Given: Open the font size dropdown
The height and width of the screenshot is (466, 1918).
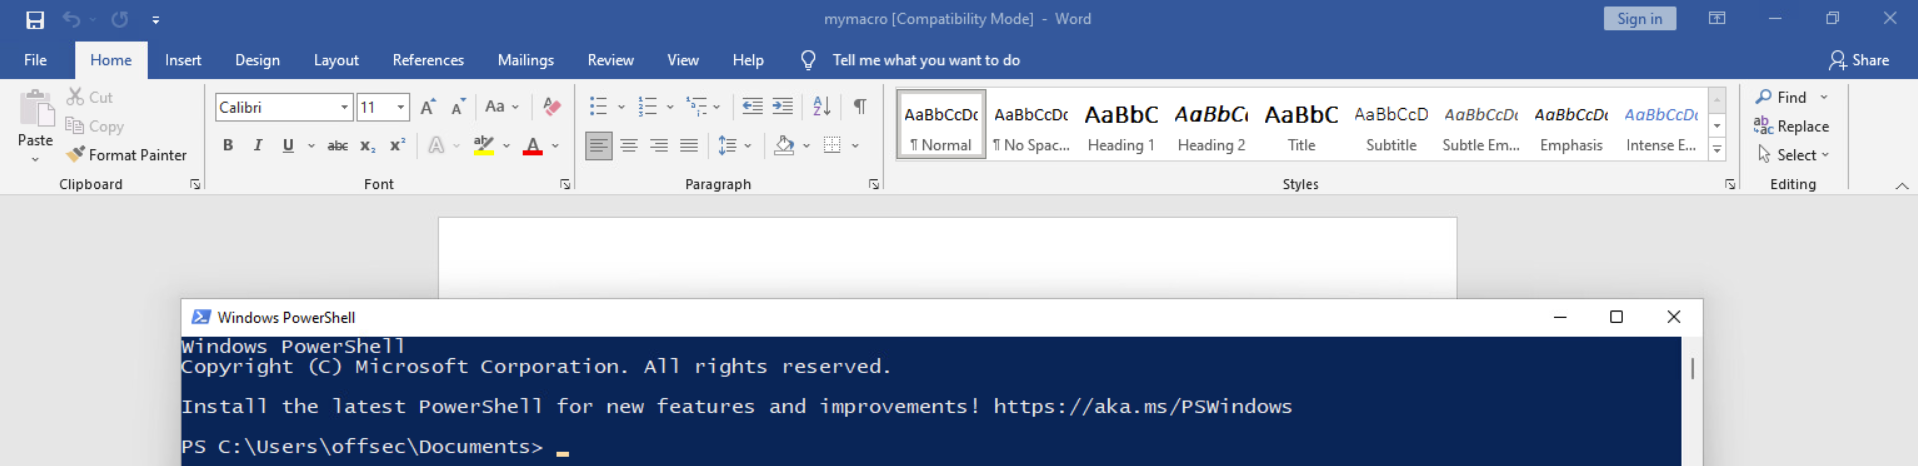Looking at the screenshot, I should coord(401,107).
